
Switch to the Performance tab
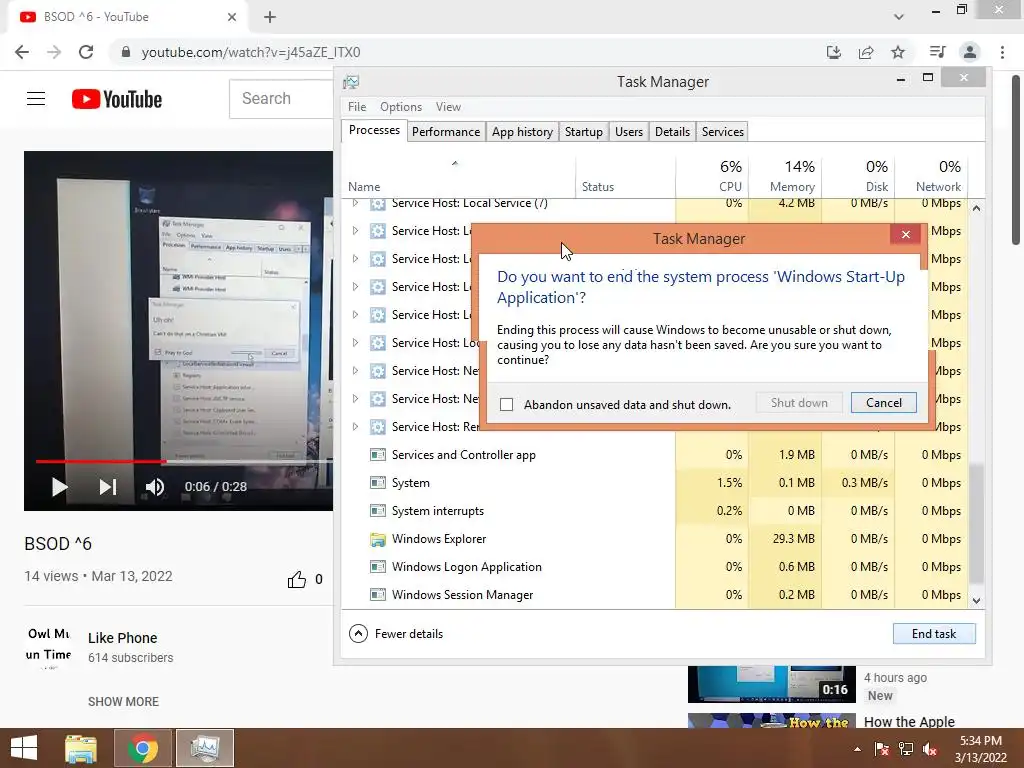(x=446, y=132)
